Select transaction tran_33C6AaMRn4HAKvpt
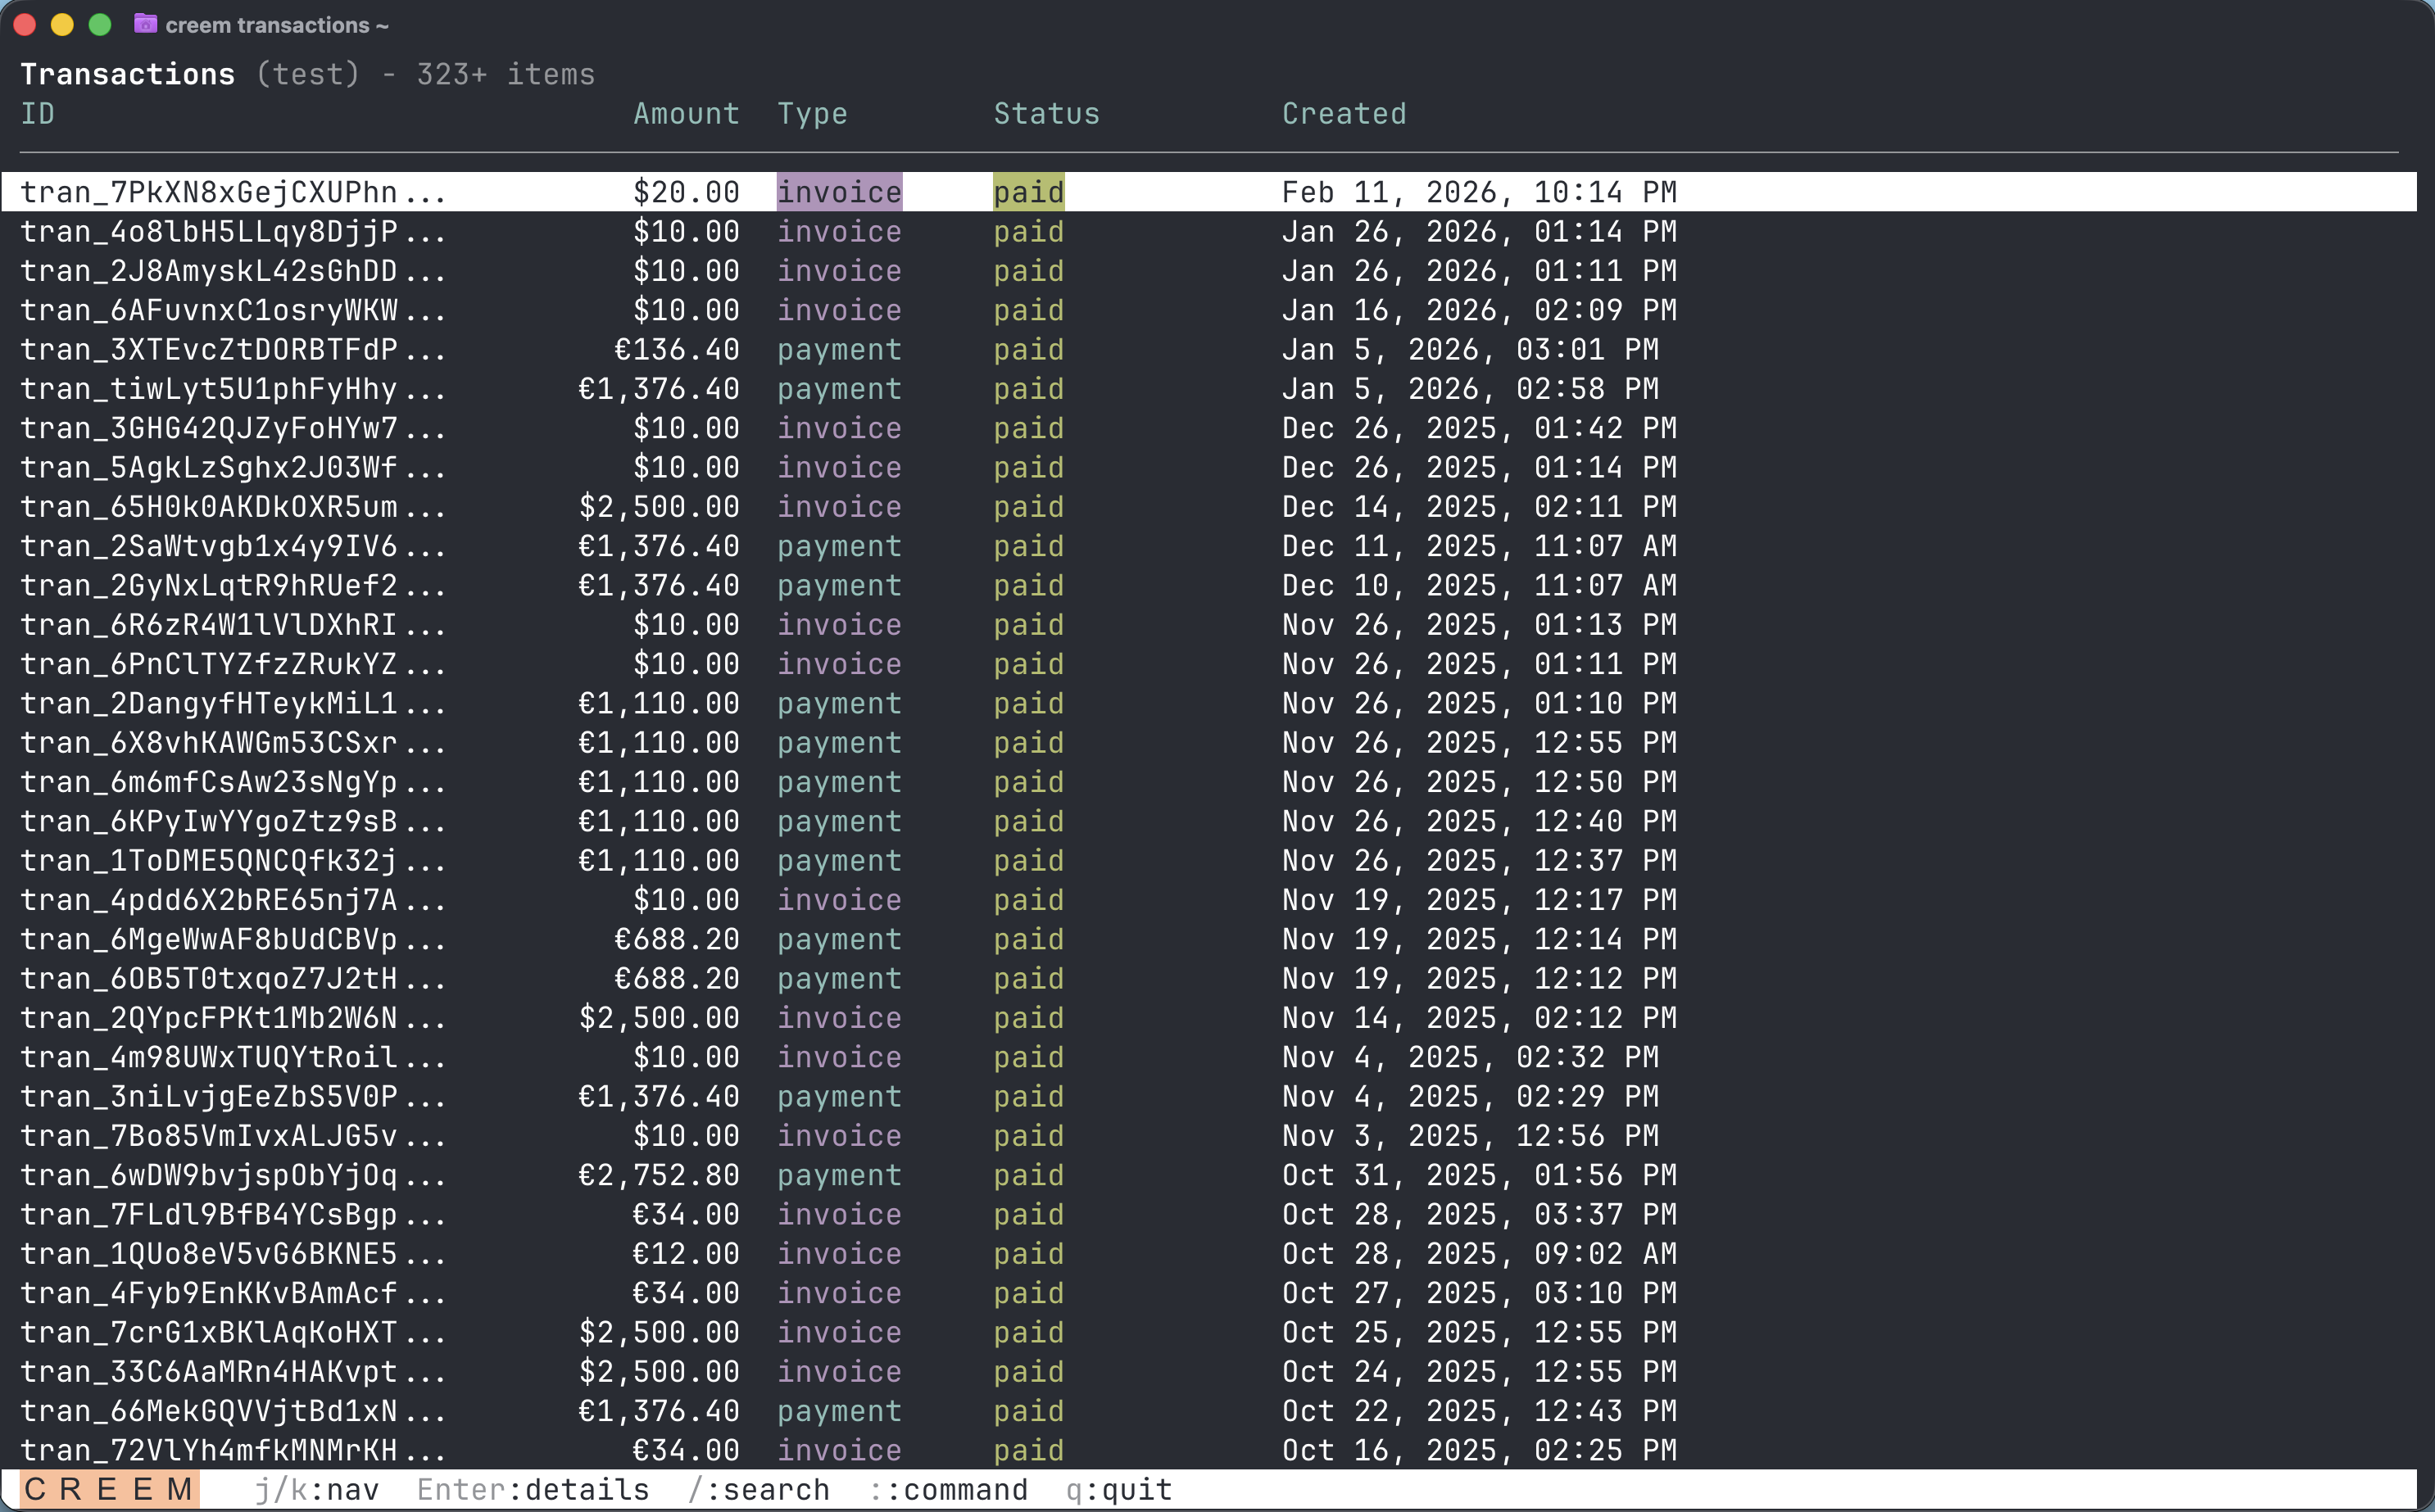The height and width of the screenshot is (1512, 2435). [x=1209, y=1372]
